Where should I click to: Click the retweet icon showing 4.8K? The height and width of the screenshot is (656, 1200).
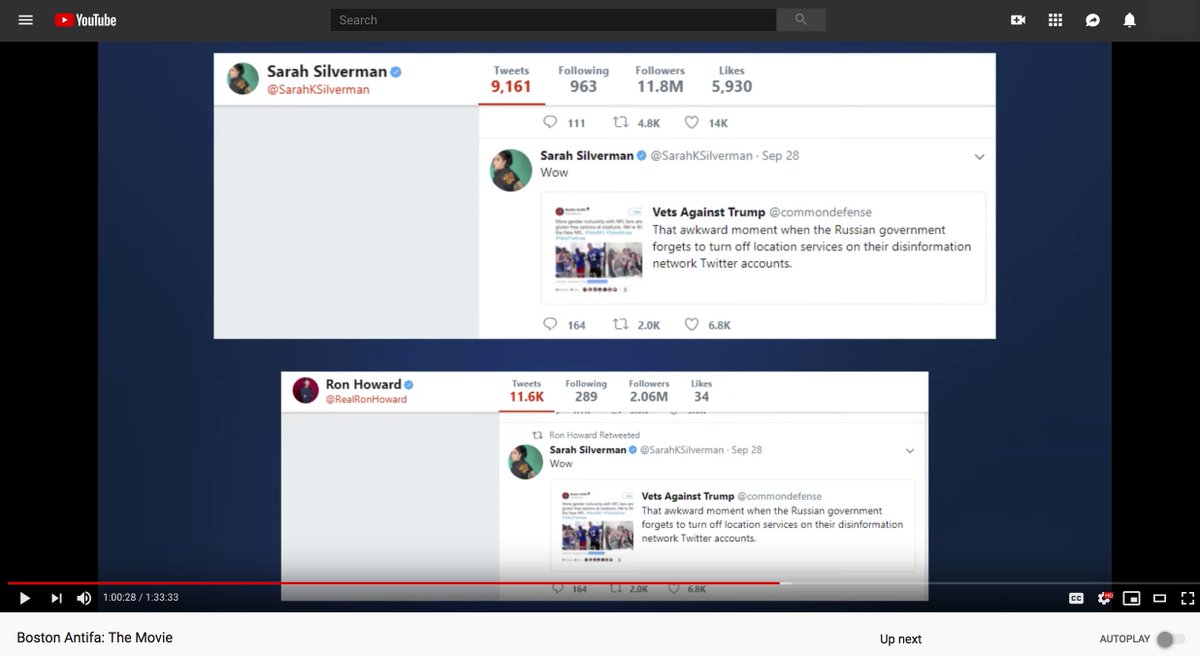(x=621, y=122)
